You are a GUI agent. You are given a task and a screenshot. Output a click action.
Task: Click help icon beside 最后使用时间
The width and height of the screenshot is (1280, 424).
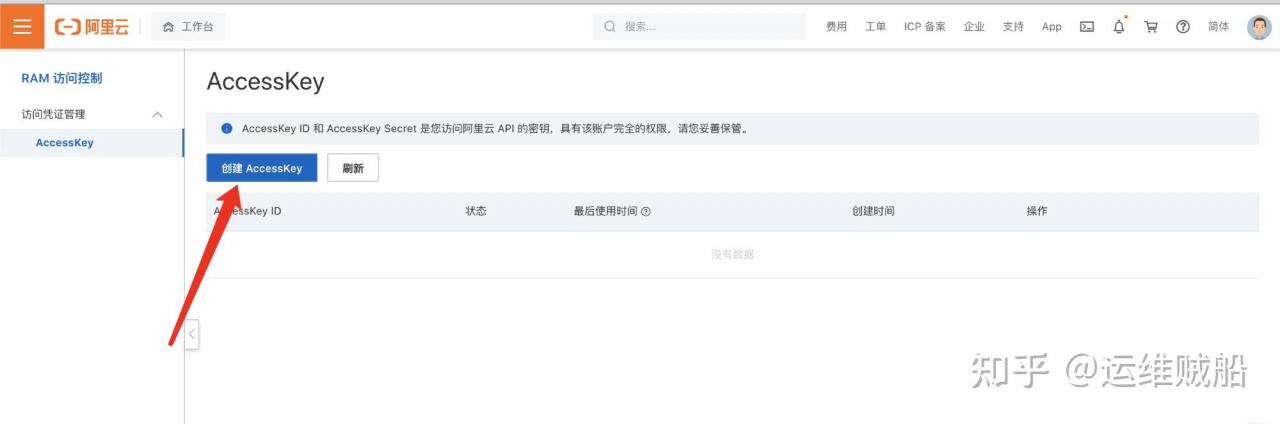coord(646,212)
